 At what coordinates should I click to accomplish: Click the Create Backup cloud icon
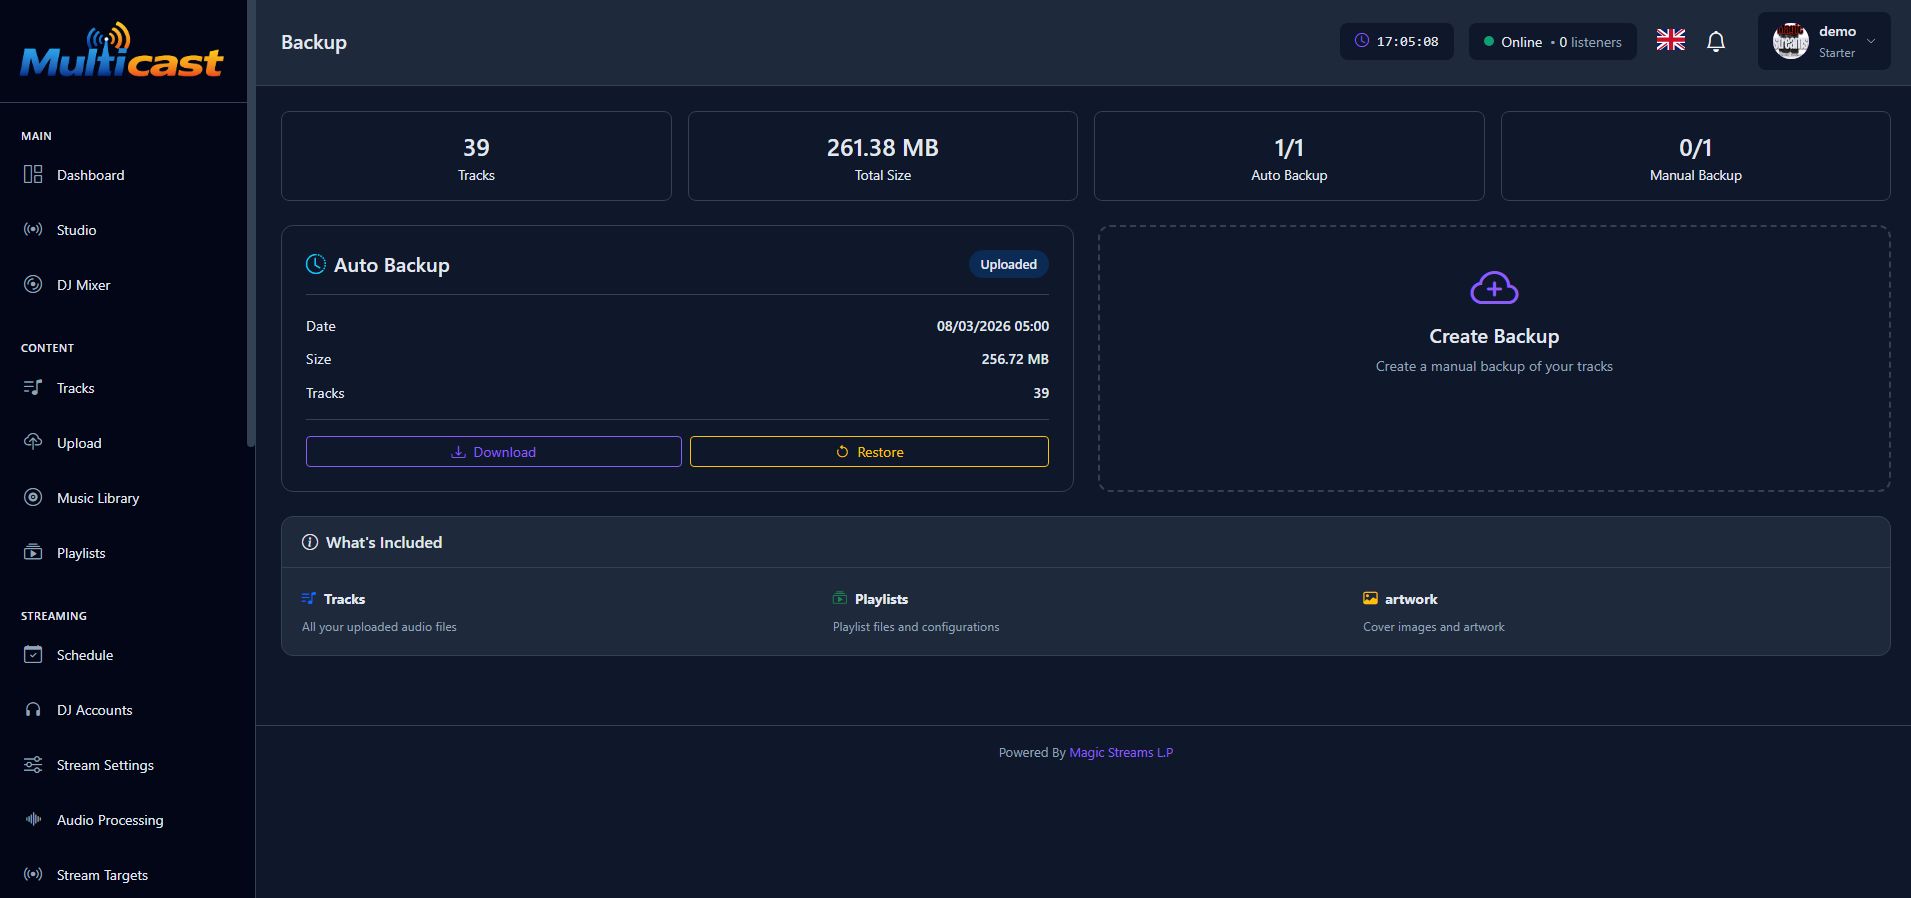click(1494, 288)
